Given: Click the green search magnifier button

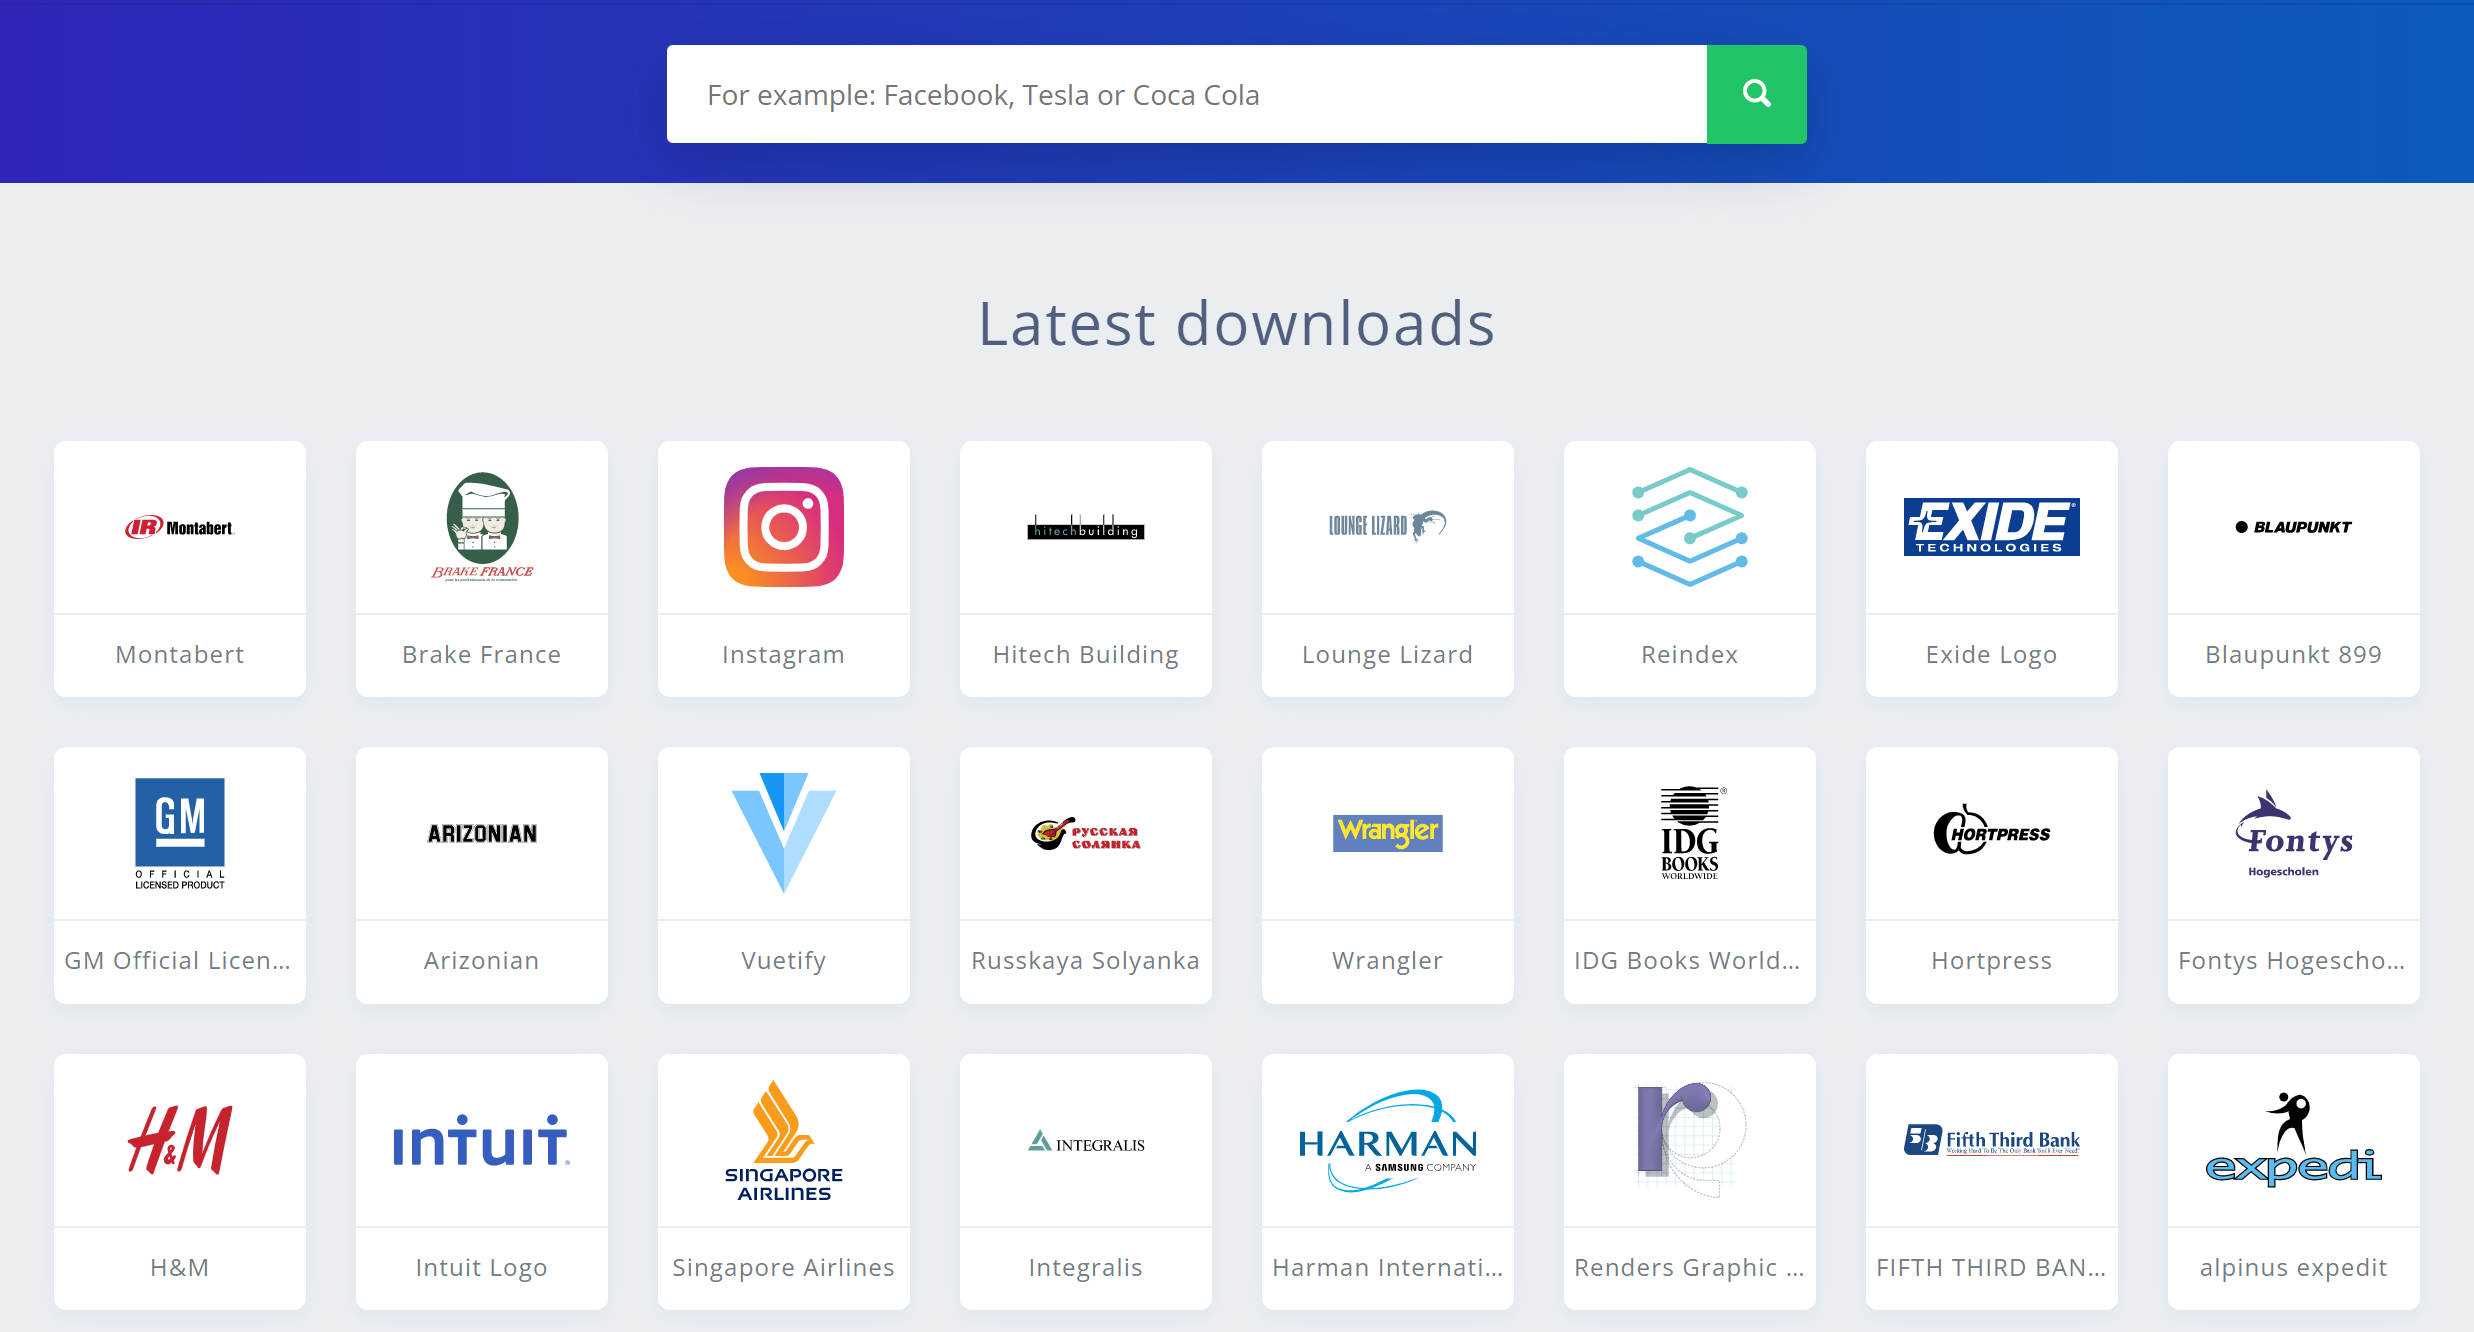Looking at the screenshot, I should coord(1756,94).
